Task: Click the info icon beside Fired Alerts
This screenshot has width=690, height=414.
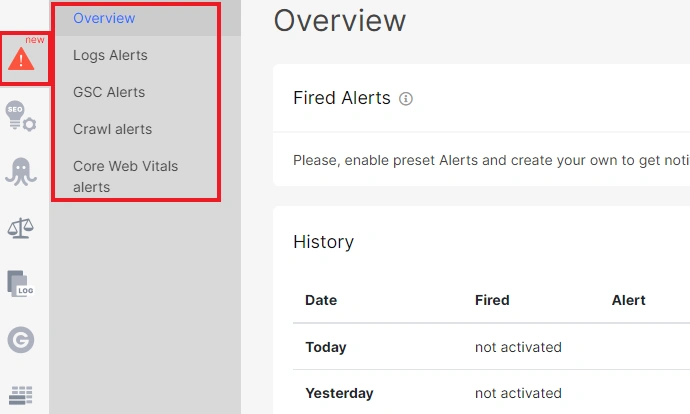Action: [x=406, y=99]
